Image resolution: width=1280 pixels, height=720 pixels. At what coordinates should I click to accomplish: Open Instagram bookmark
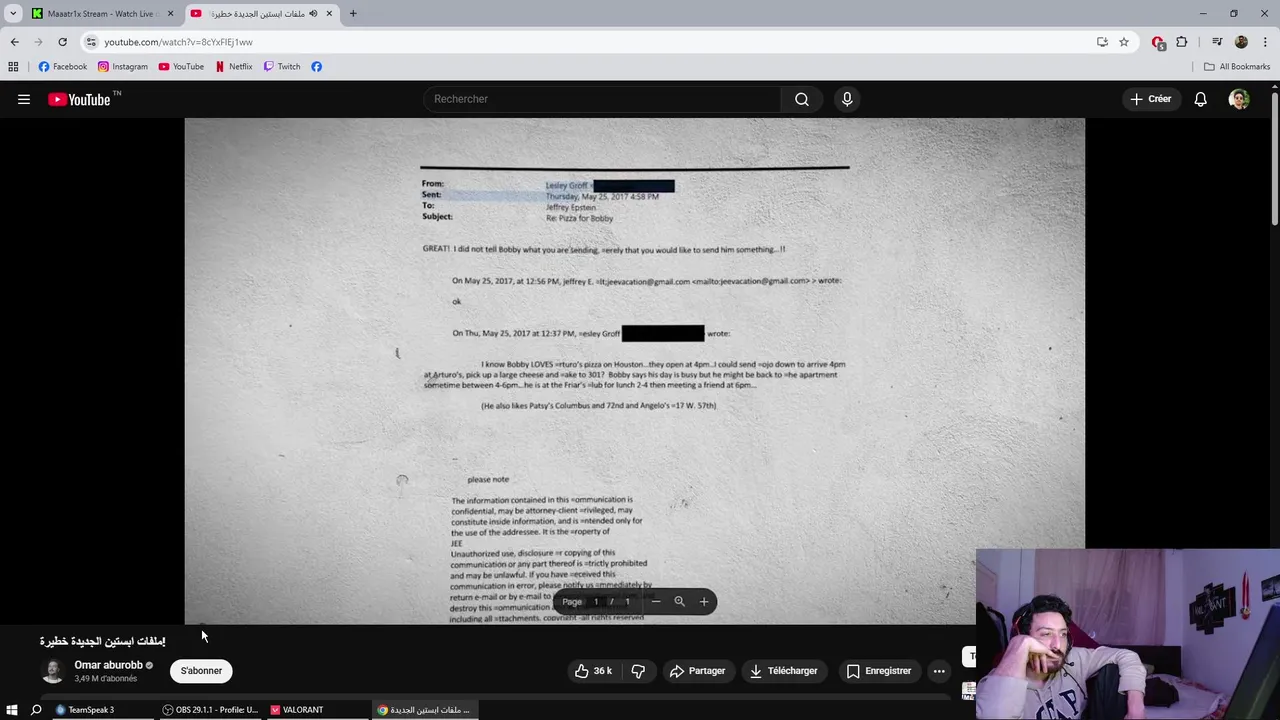[122, 67]
